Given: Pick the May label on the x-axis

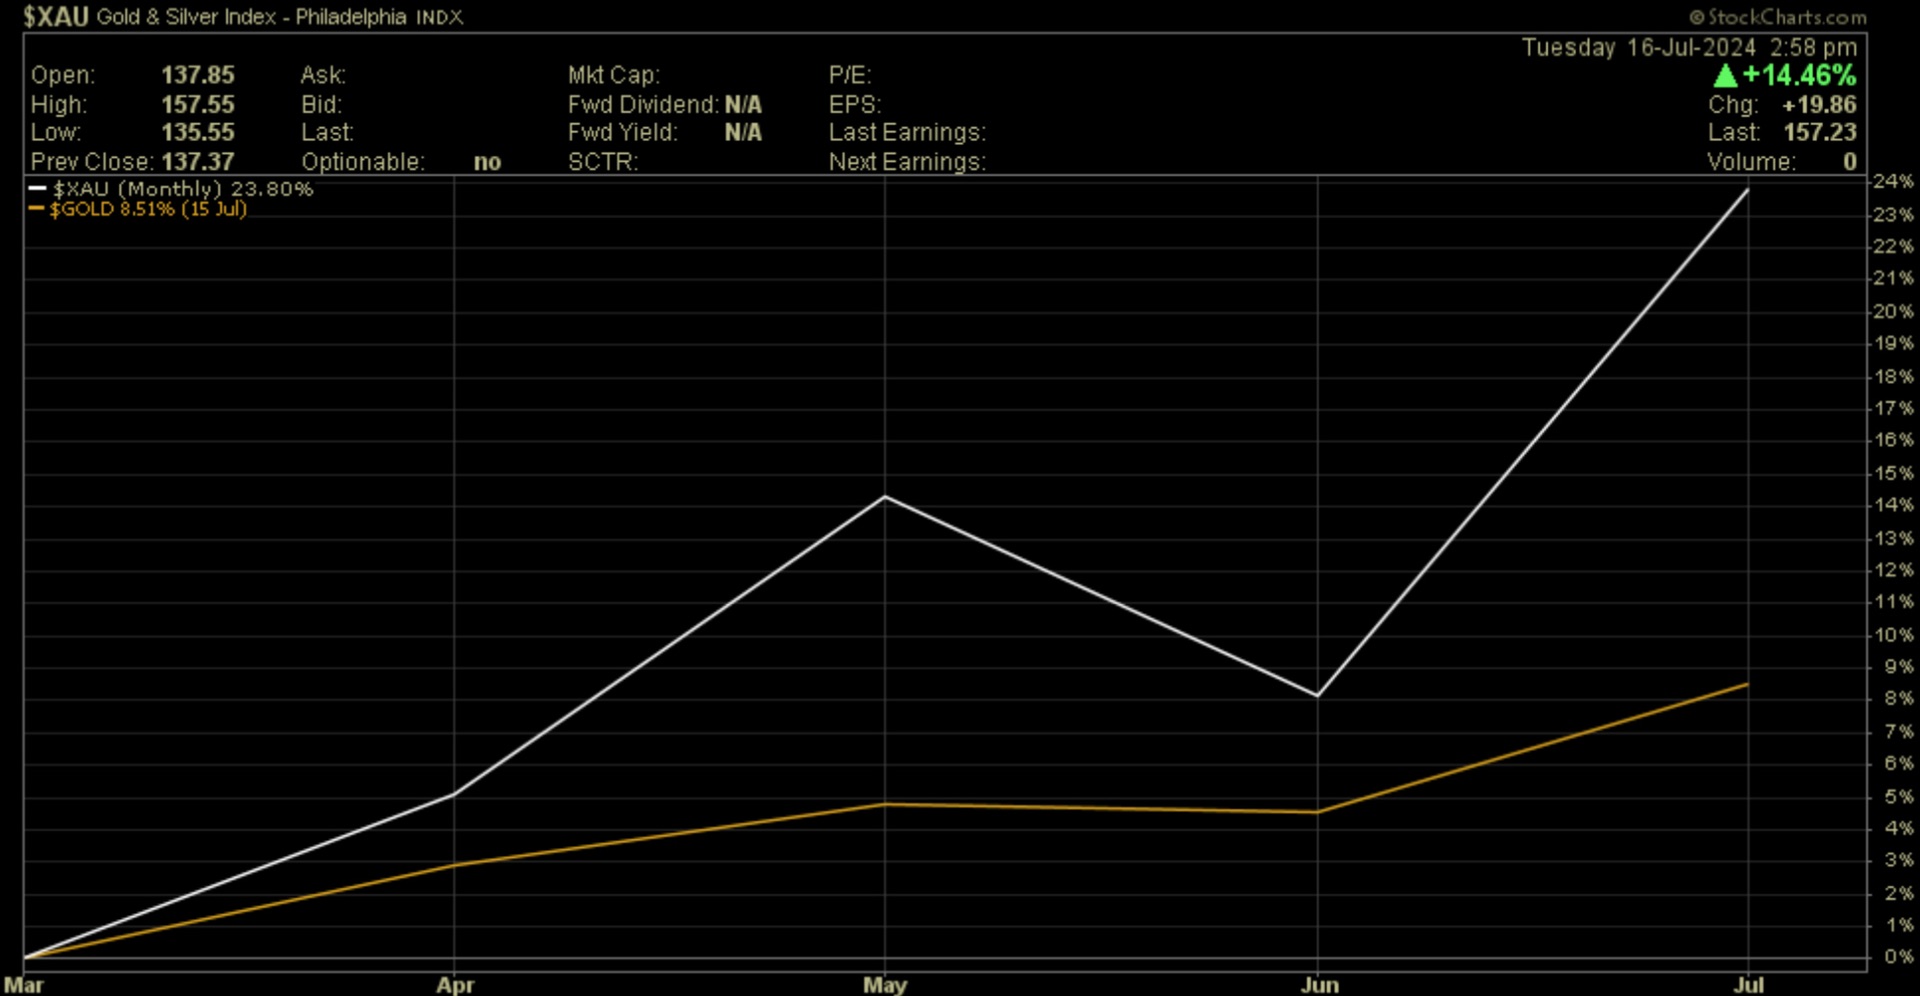Looking at the screenshot, I should 885,985.
